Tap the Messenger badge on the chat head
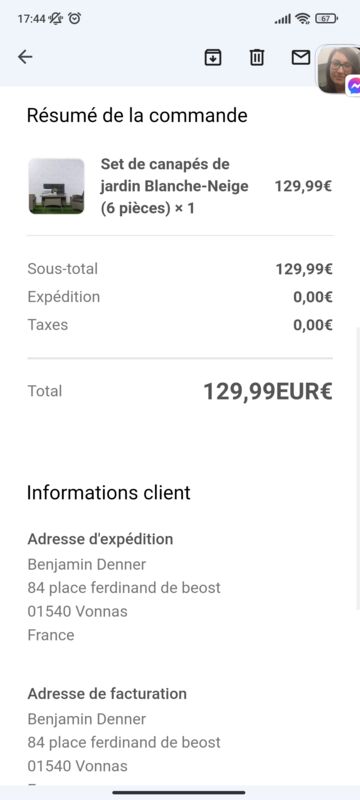The width and height of the screenshot is (360, 800). pyautogui.click(x=354, y=86)
